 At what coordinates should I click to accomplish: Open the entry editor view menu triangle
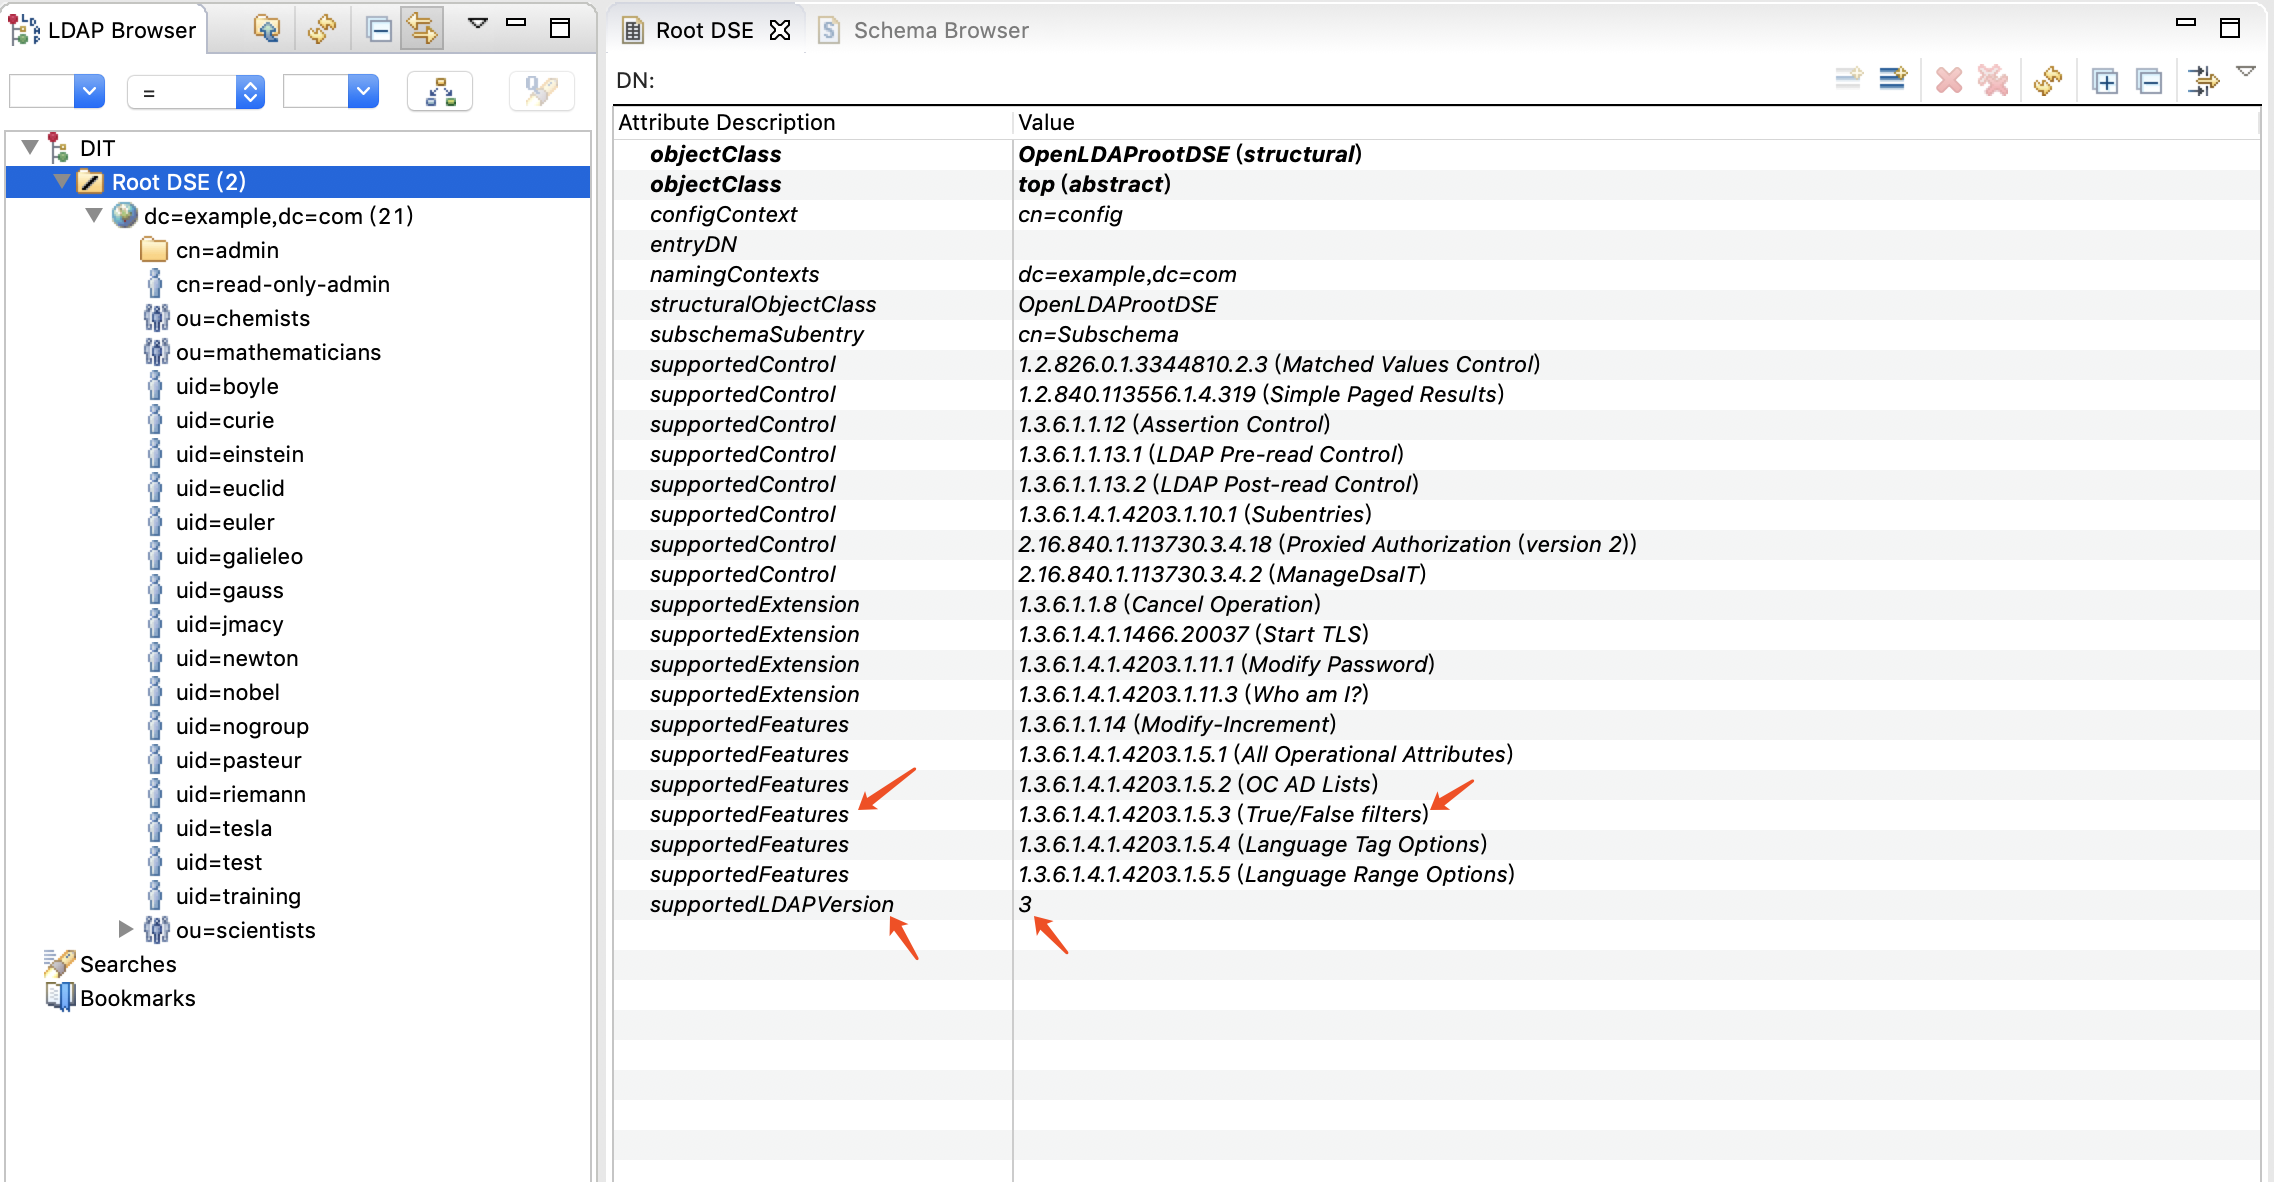click(x=2246, y=72)
